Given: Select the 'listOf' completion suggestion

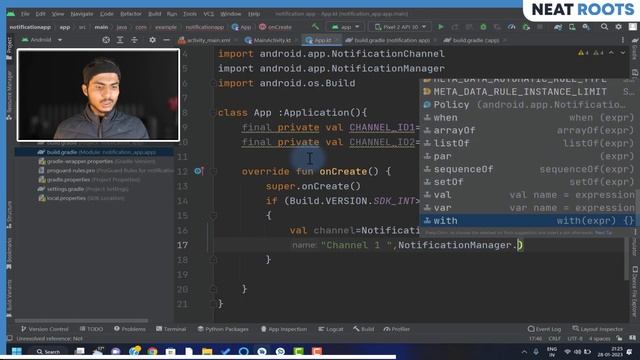Looking at the screenshot, I should coord(529,143).
